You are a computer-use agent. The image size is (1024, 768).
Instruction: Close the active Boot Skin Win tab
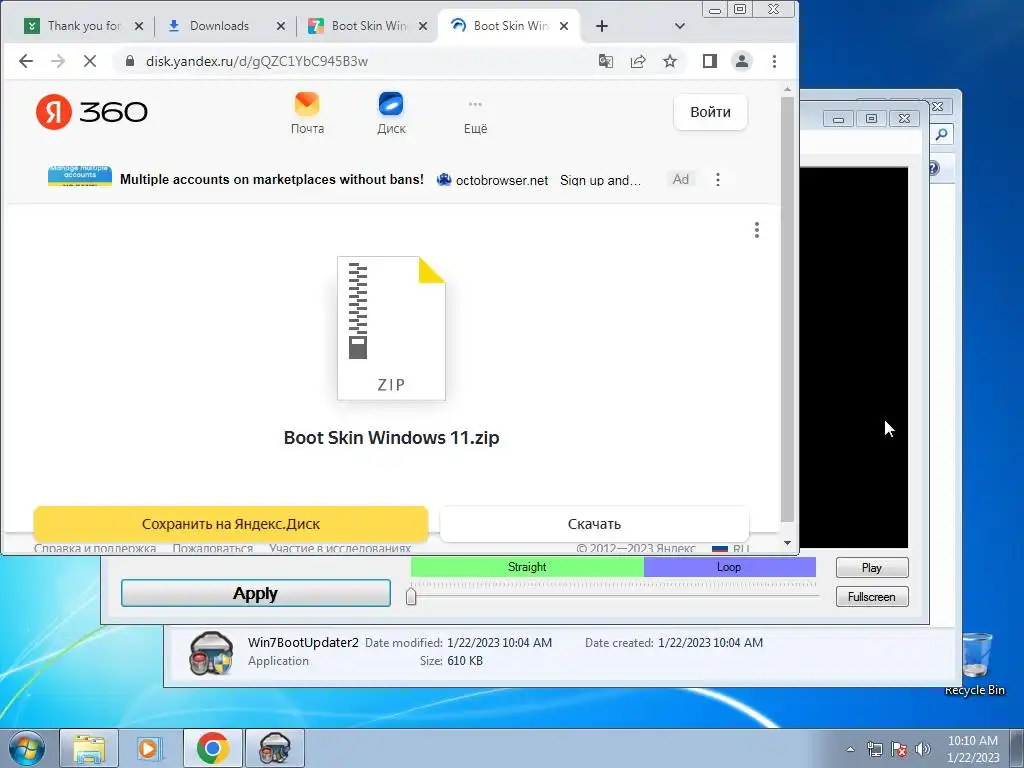[x=564, y=26]
